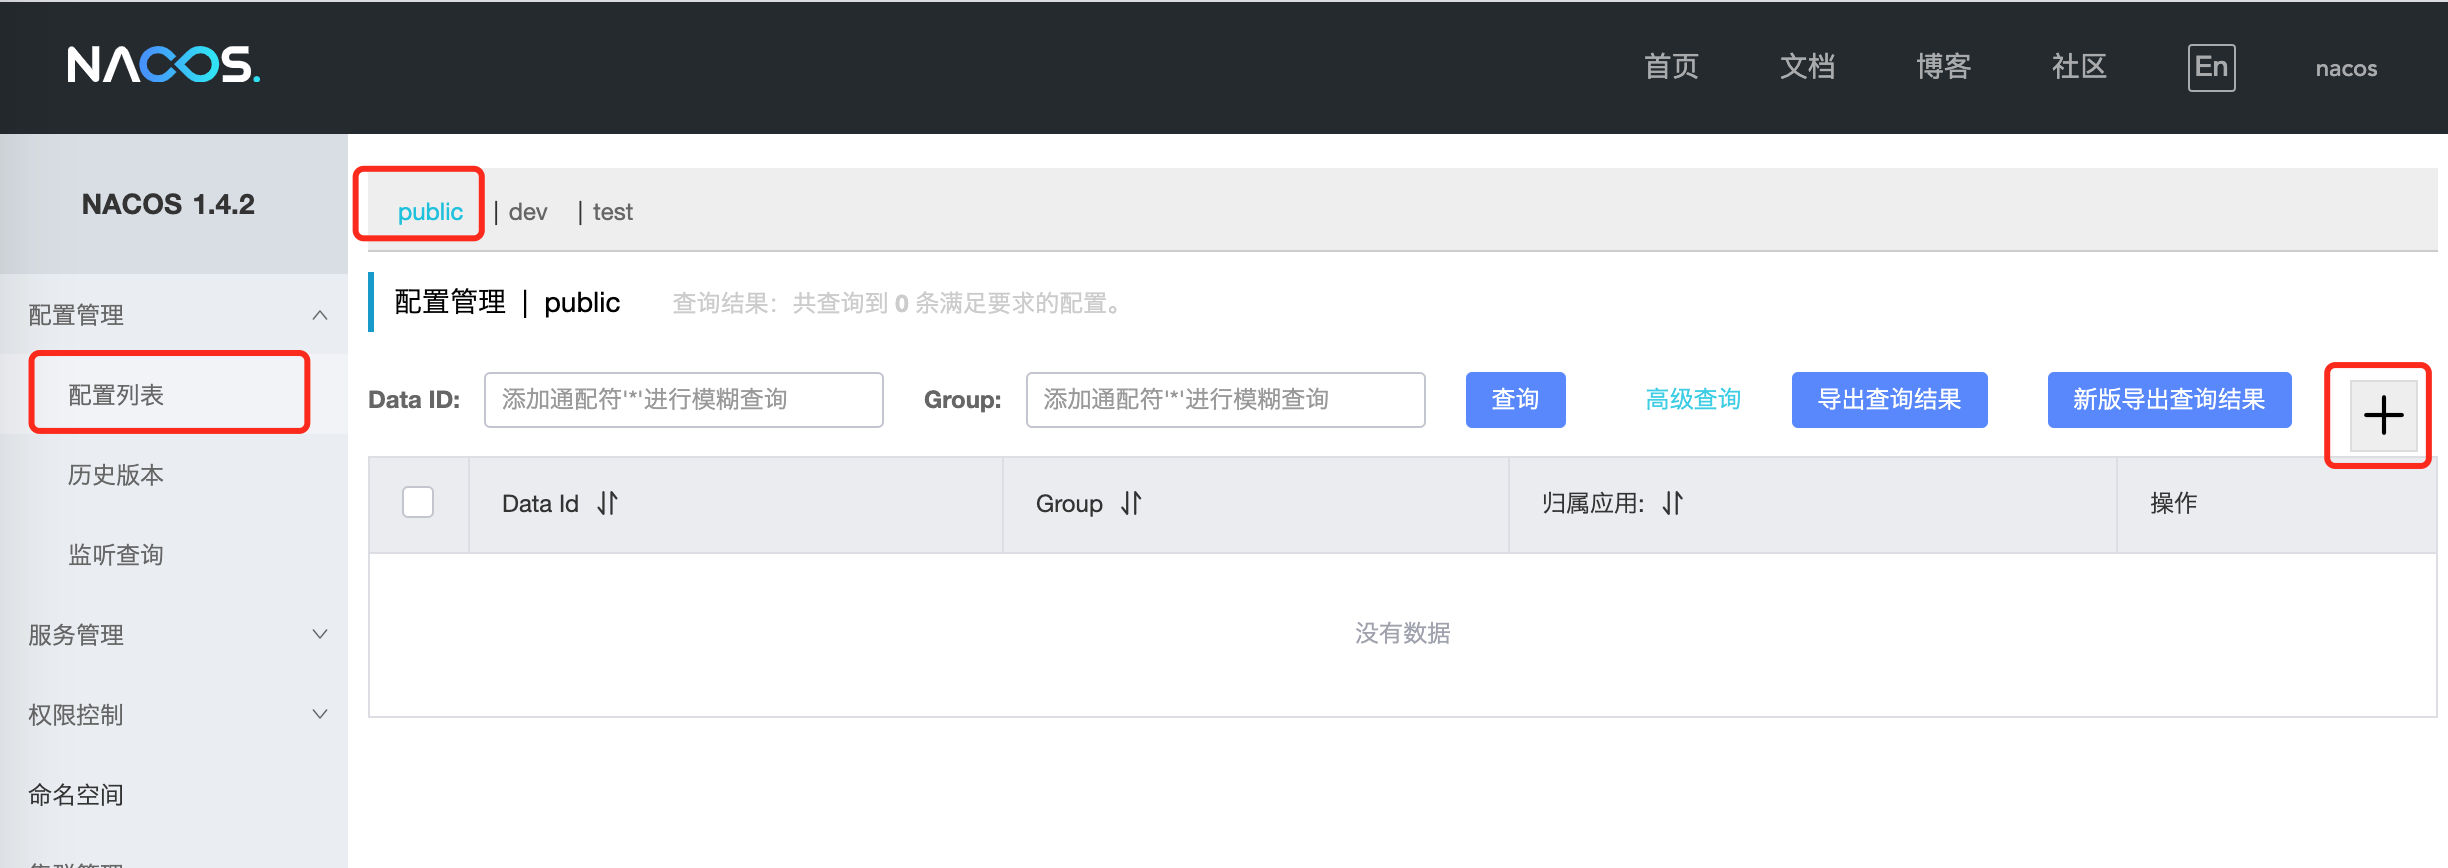
Task: Sort the table by Group column
Action: 1131,503
